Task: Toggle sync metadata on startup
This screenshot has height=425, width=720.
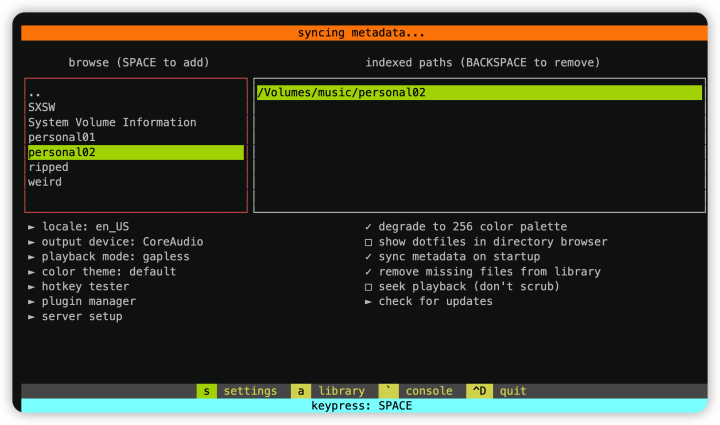Action: (x=452, y=257)
